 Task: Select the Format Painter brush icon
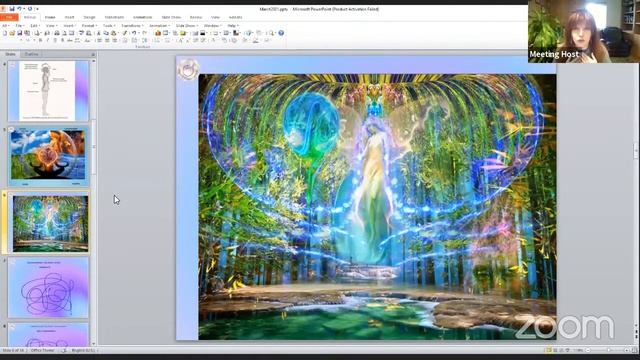(x=124, y=33)
